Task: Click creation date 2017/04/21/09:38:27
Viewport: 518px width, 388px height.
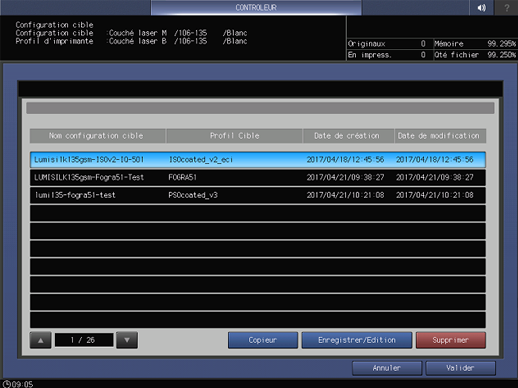Action: click(x=345, y=177)
